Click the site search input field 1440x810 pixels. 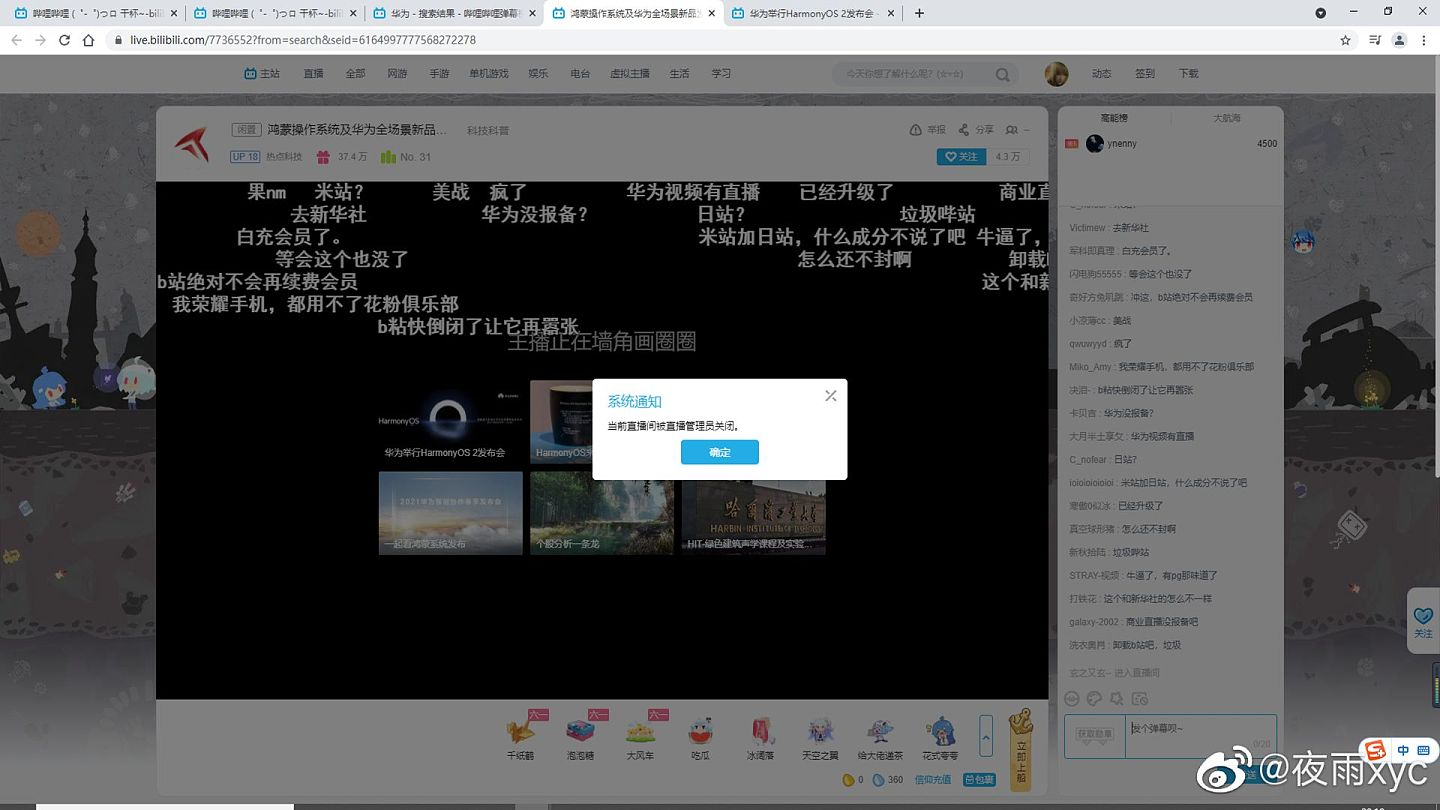(915, 74)
